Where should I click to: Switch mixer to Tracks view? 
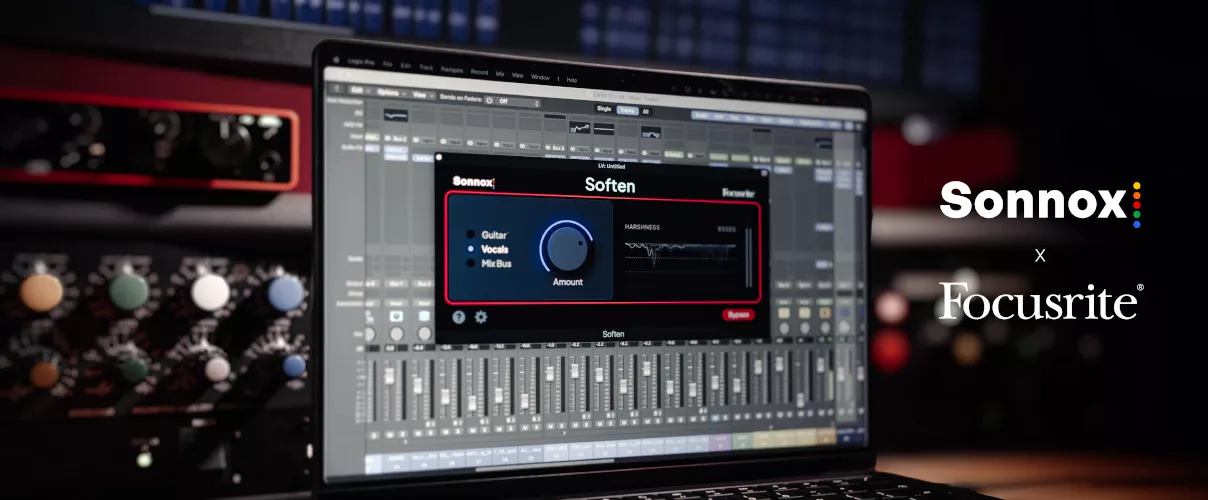coord(627,110)
